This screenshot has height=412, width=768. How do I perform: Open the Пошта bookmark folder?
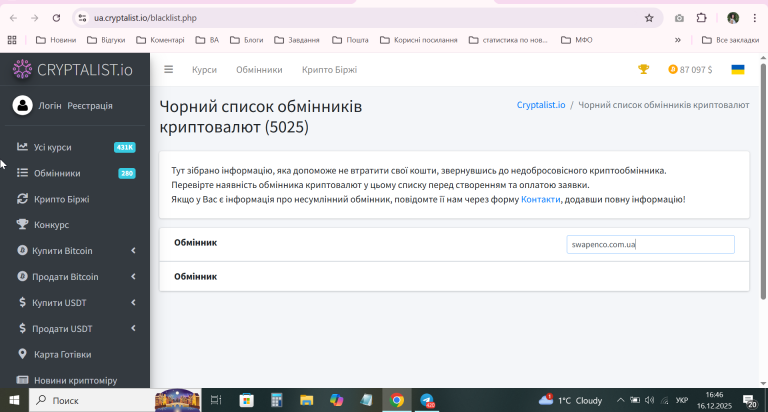point(350,40)
